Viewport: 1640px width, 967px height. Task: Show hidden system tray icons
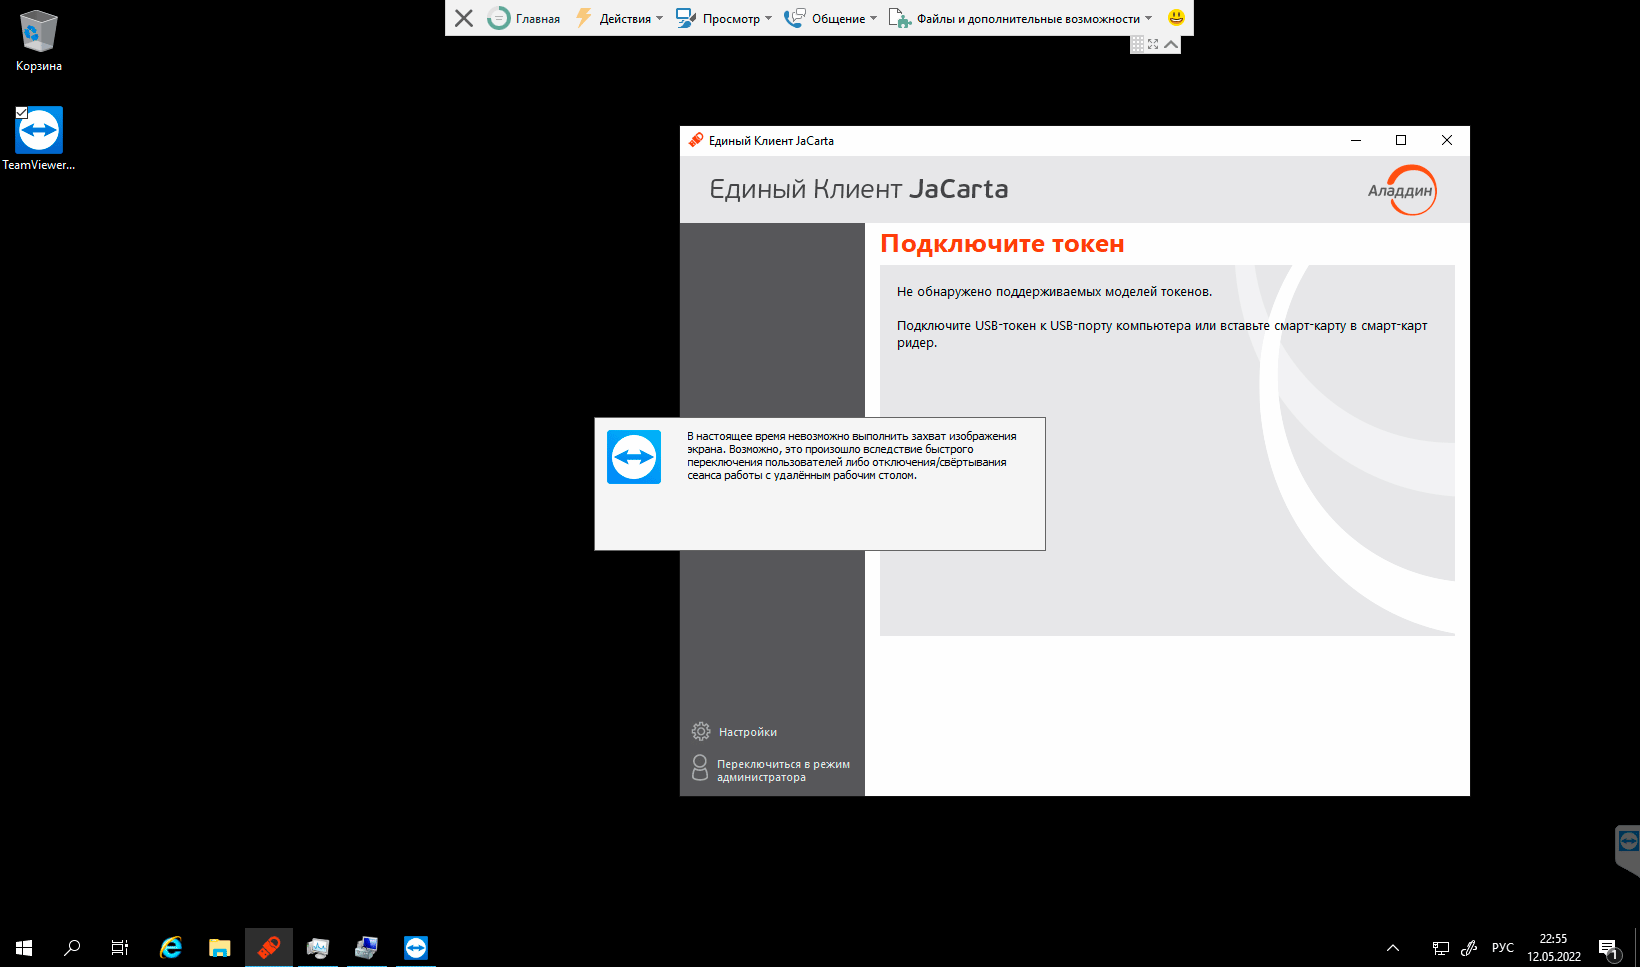pos(1393,948)
